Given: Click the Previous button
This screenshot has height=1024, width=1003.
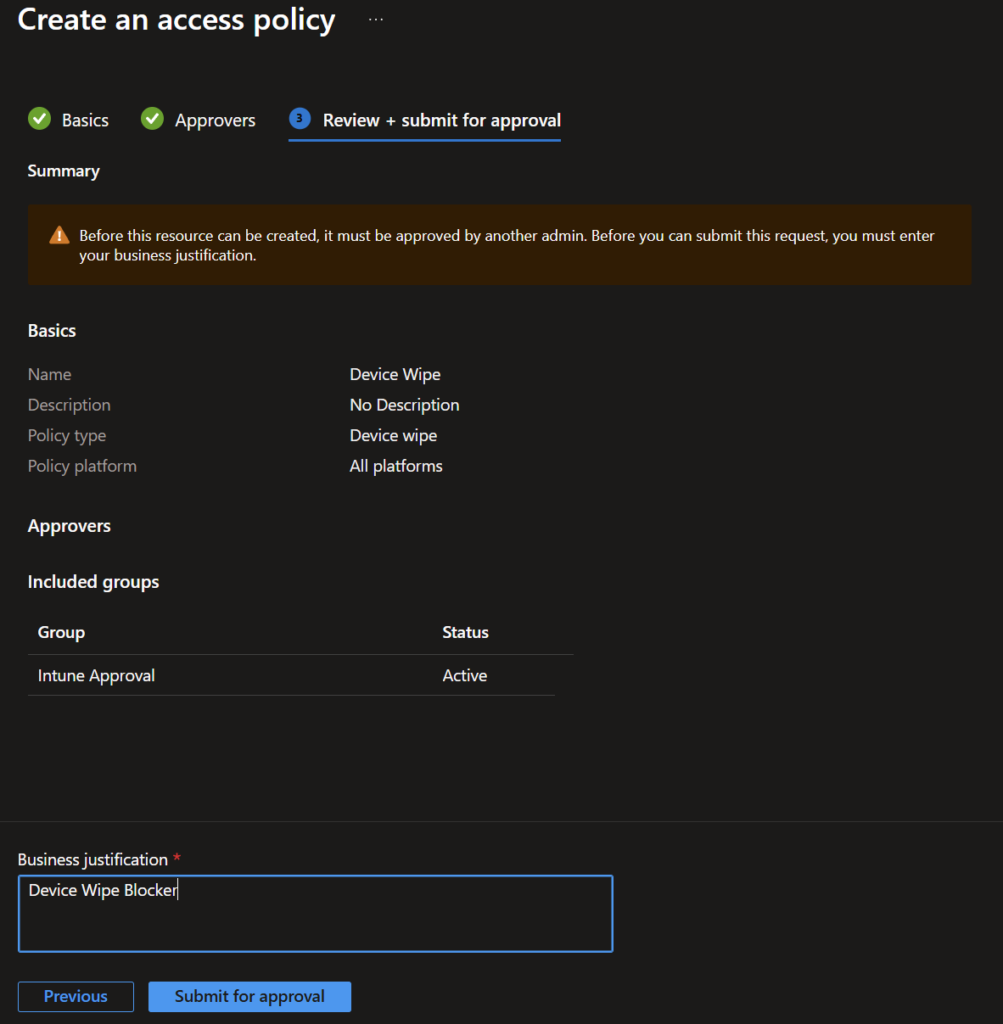Looking at the screenshot, I should [x=76, y=996].
